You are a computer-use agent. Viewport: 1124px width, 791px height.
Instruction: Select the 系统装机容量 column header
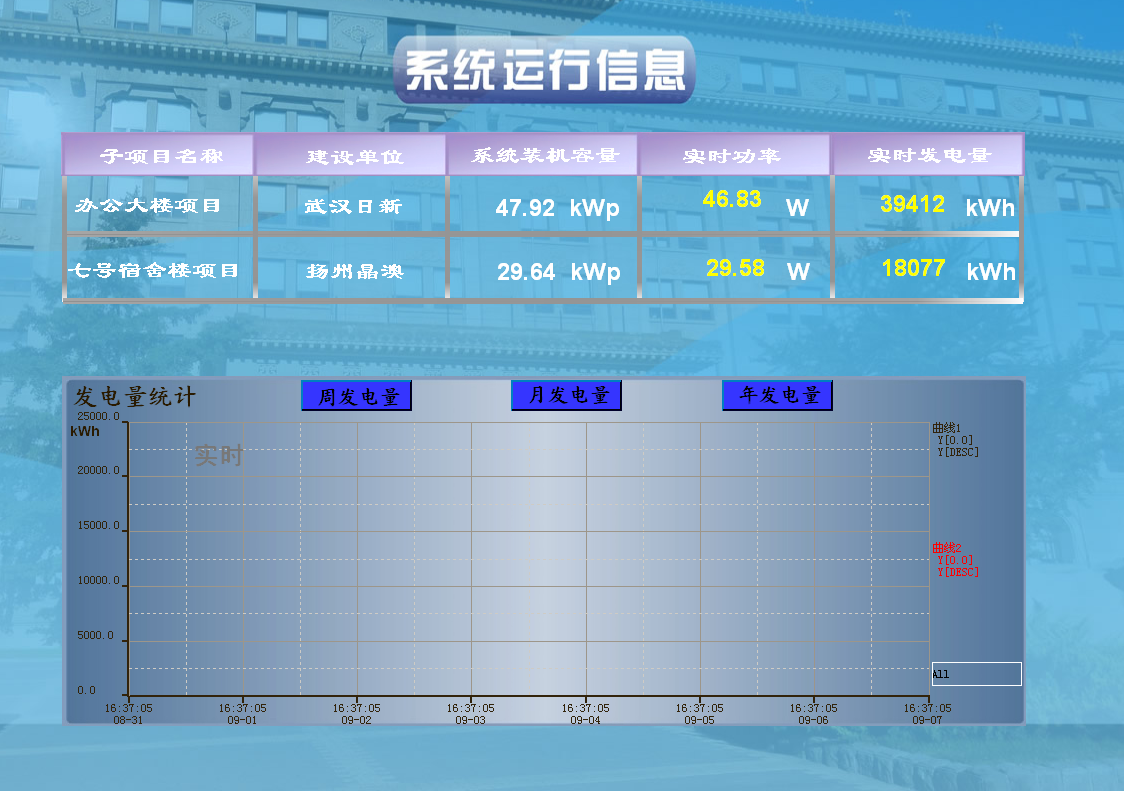point(543,154)
